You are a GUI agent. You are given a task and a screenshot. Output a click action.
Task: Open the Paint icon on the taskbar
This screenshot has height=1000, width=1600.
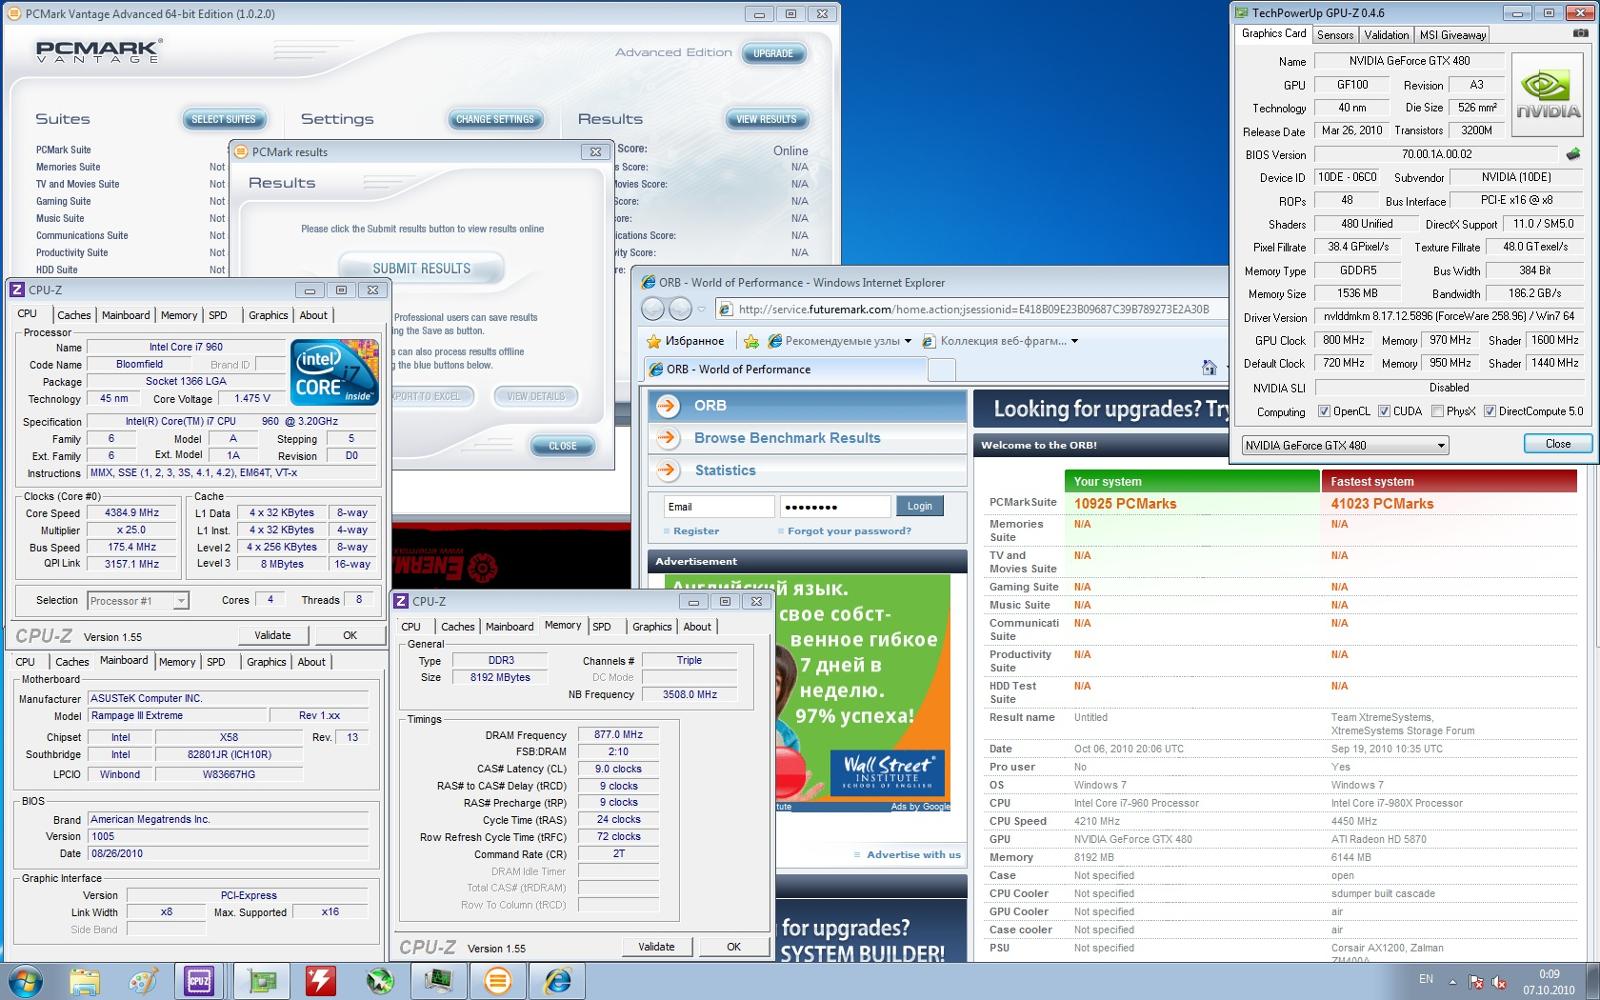coord(143,981)
